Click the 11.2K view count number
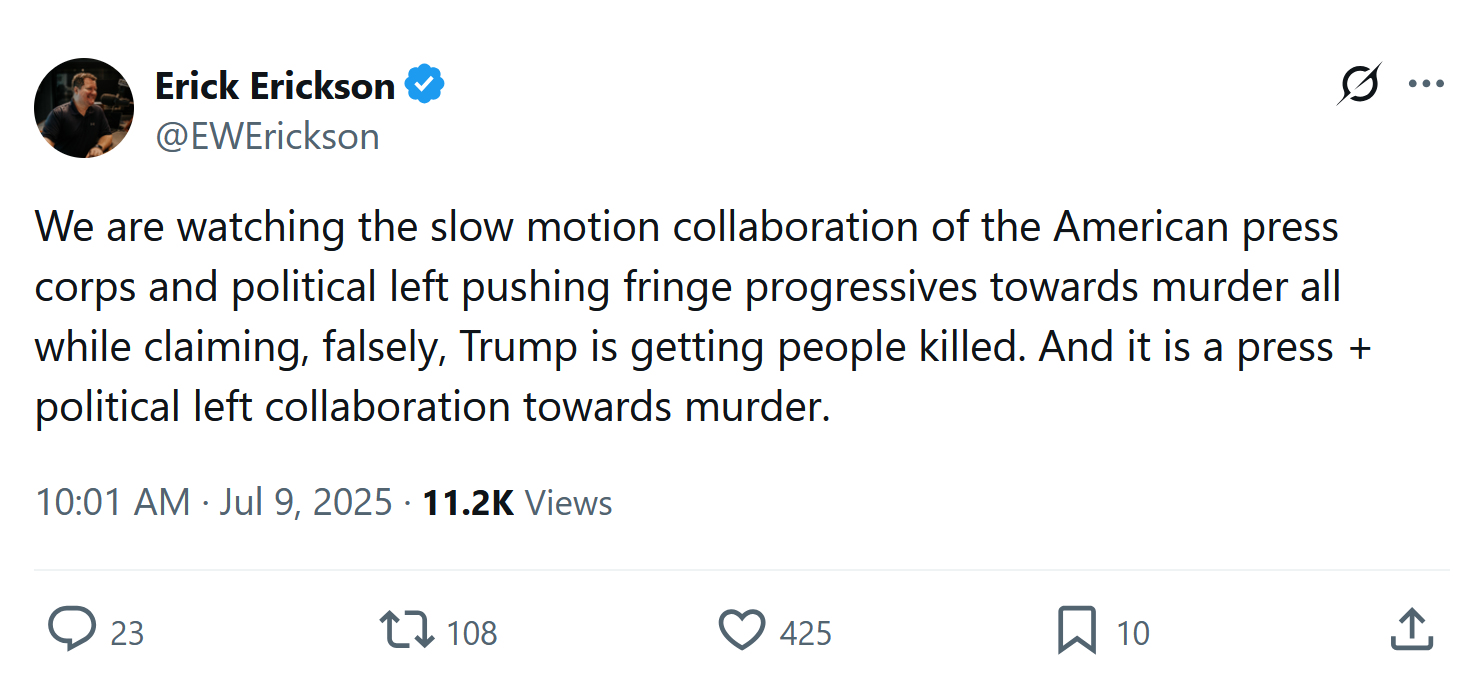 click(468, 502)
